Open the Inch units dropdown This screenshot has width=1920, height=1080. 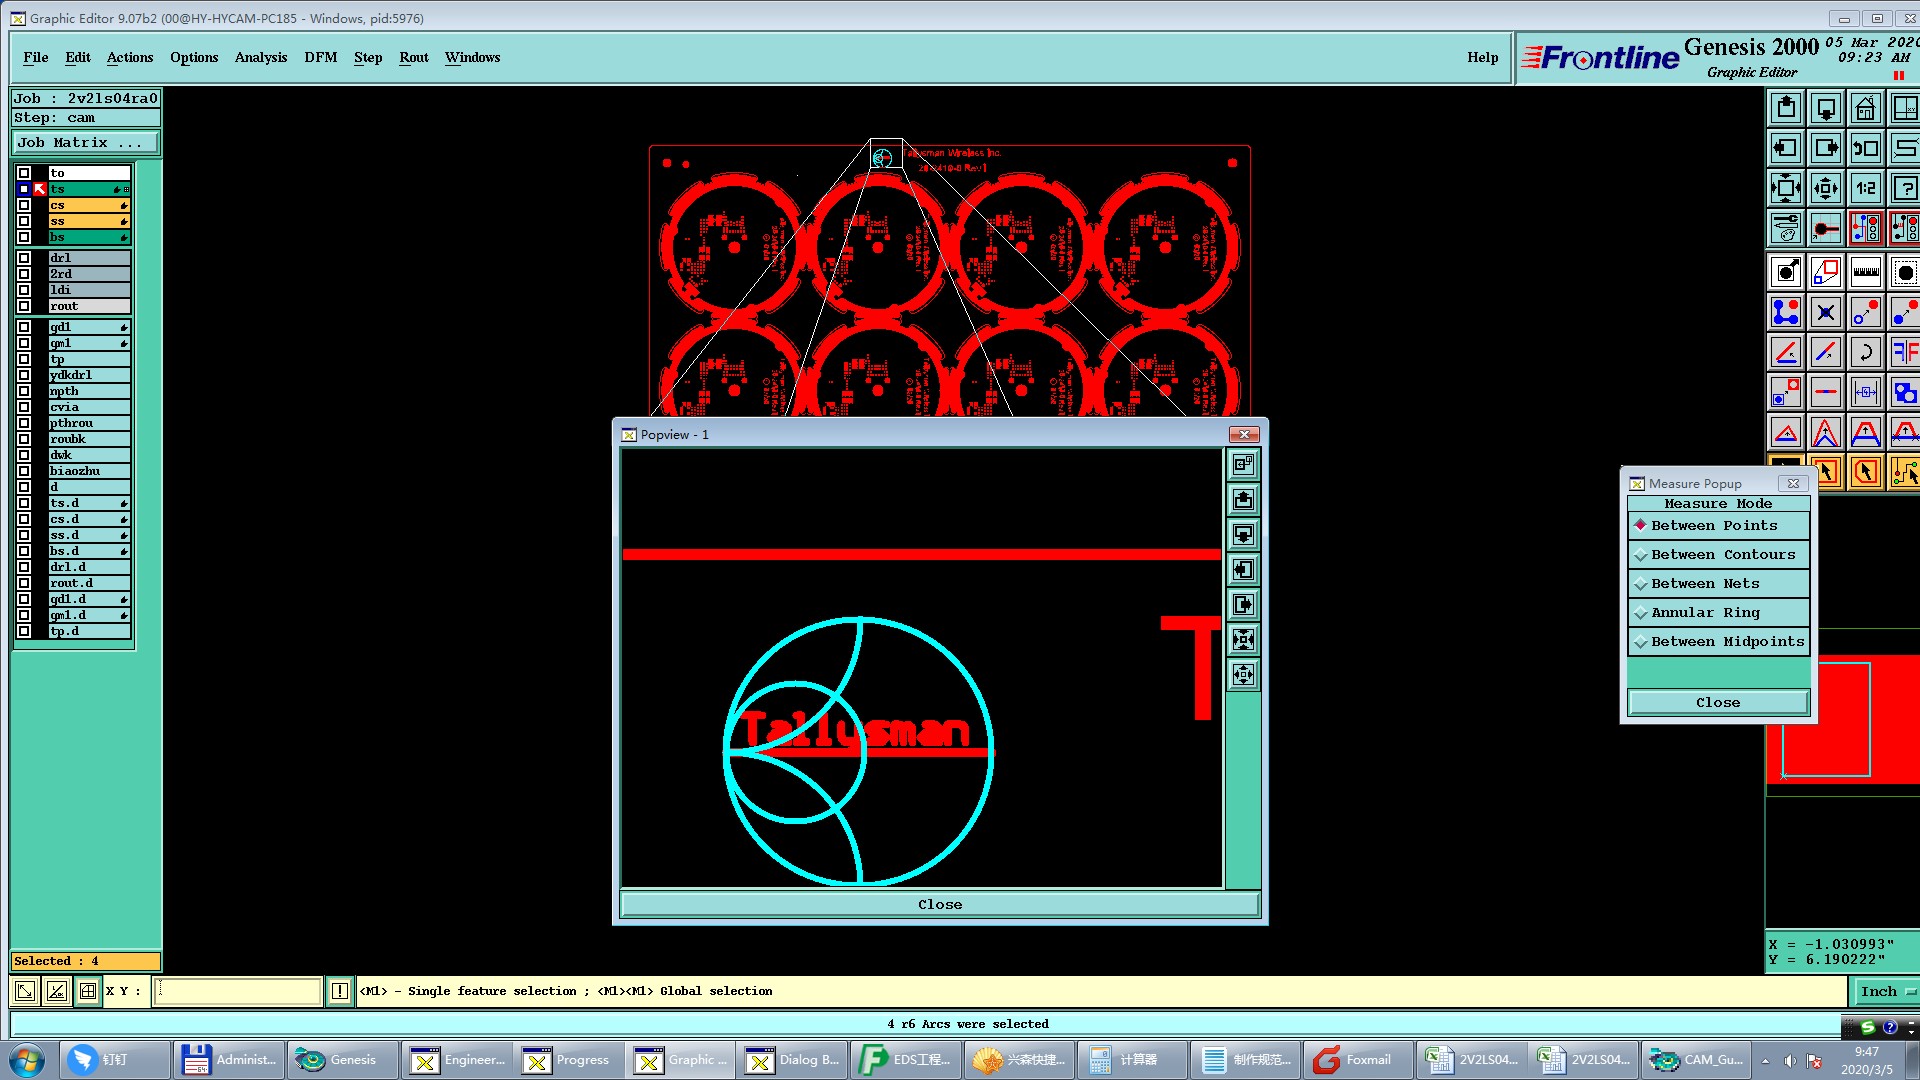coord(1886,991)
